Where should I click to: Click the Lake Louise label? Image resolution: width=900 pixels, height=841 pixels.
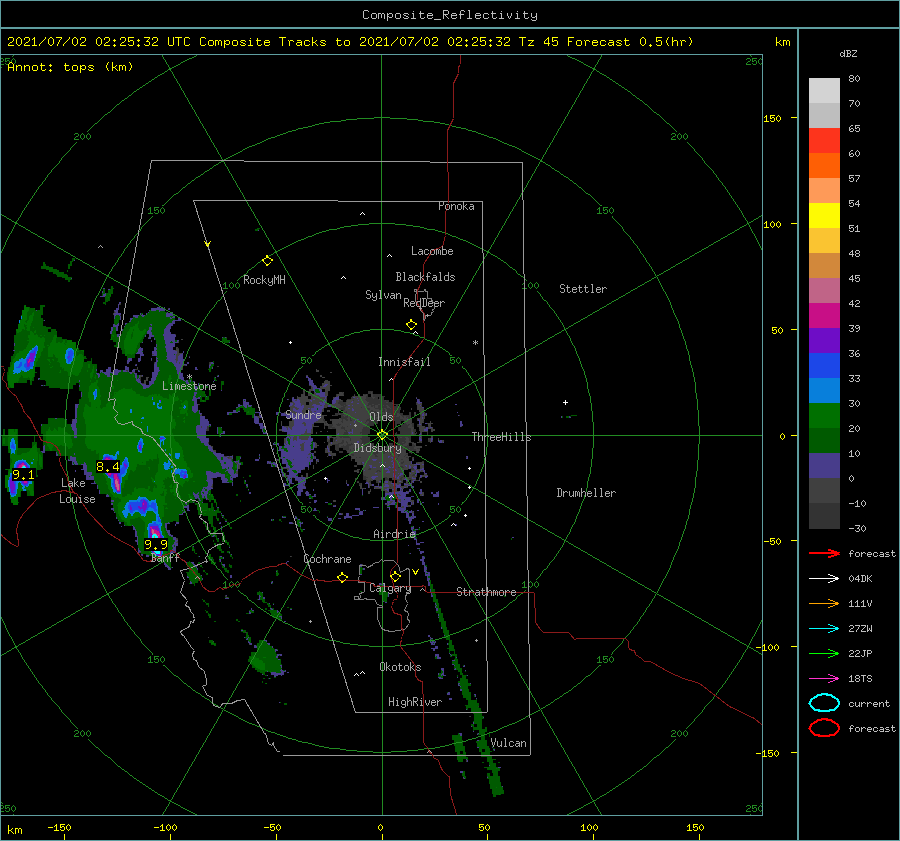[77, 491]
